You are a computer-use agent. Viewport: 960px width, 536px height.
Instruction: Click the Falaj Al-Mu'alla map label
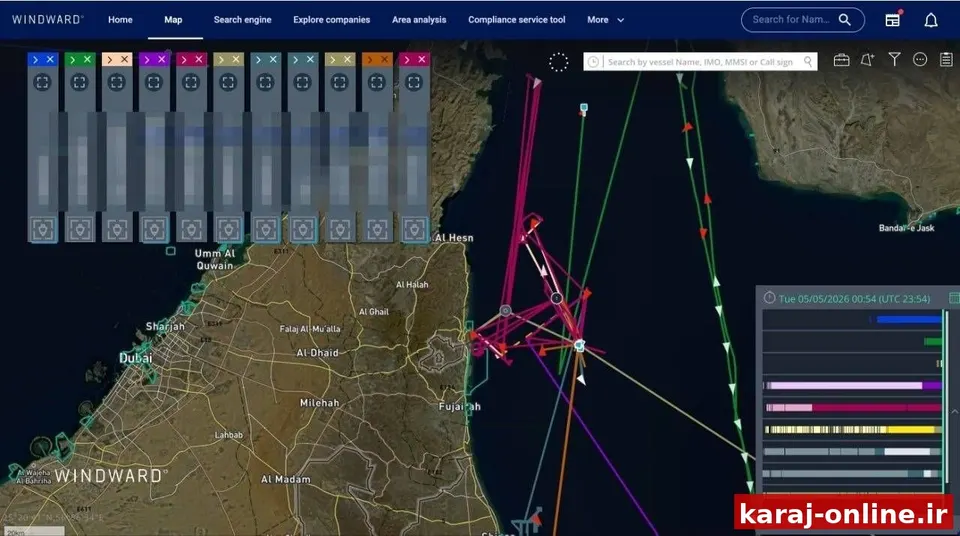[310, 329]
